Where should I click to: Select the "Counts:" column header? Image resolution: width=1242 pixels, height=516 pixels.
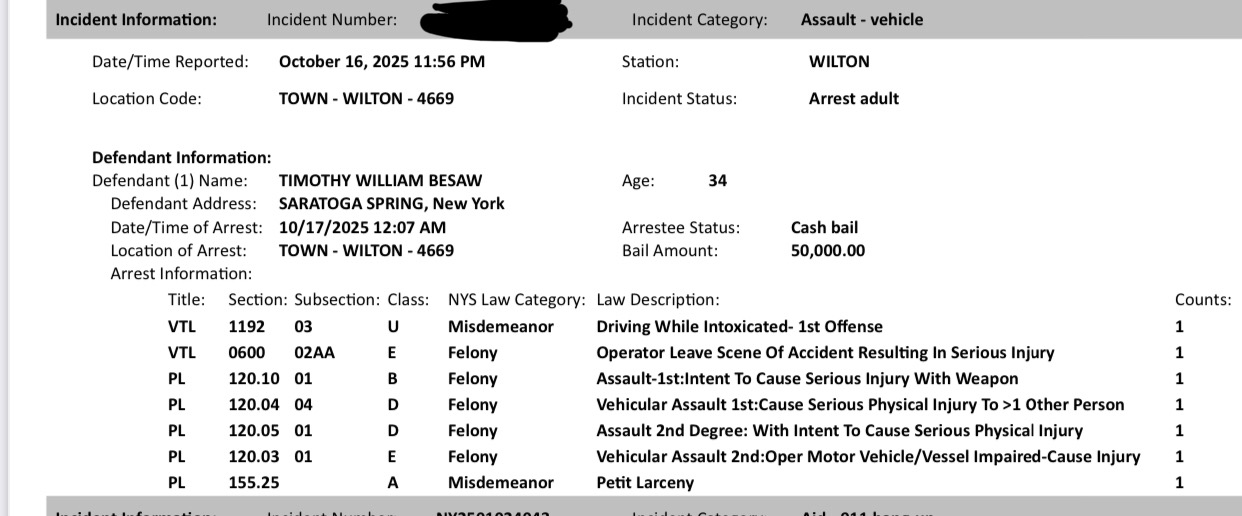click(1202, 299)
